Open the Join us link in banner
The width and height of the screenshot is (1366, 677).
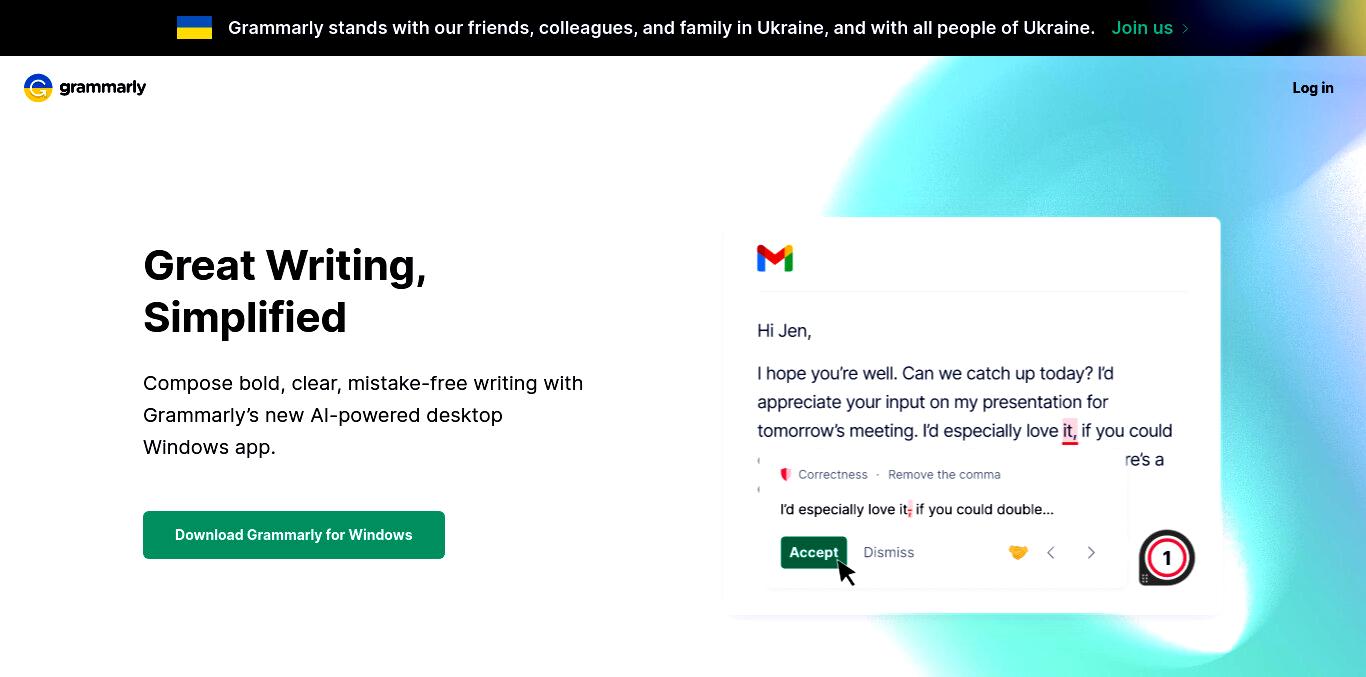1142,28
